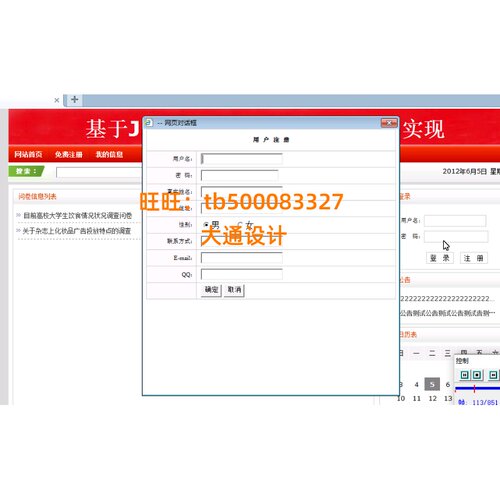Click the 用户注册 dialog heading
Image resolution: width=500 pixels, height=500 pixels.
pyautogui.click(x=271, y=140)
